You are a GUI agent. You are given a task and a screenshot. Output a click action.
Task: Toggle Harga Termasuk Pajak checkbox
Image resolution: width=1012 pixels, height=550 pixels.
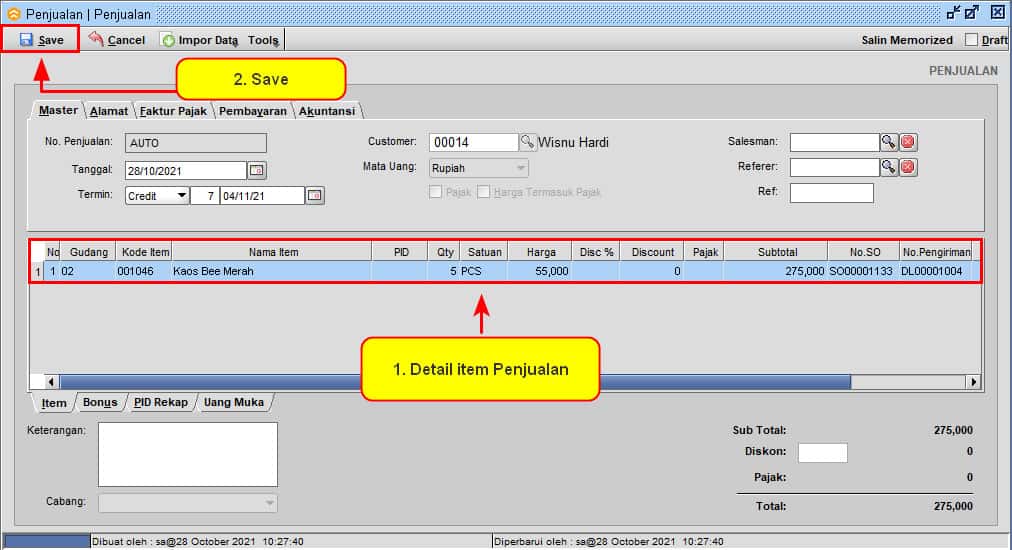pos(484,192)
